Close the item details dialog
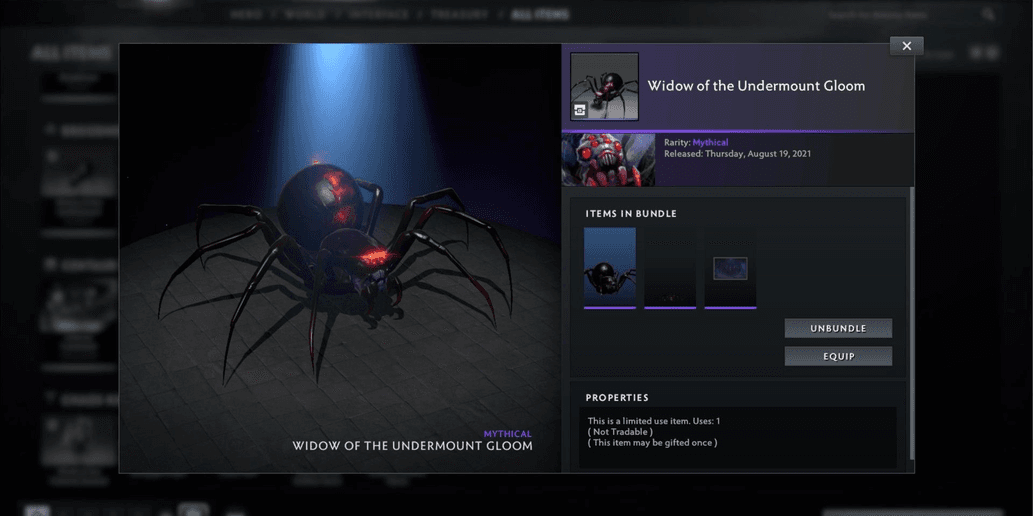 906,46
